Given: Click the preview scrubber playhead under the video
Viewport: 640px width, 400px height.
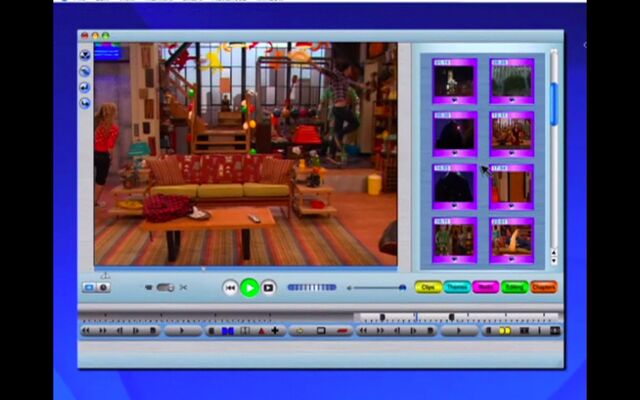Looking at the screenshot, I should point(203,269).
